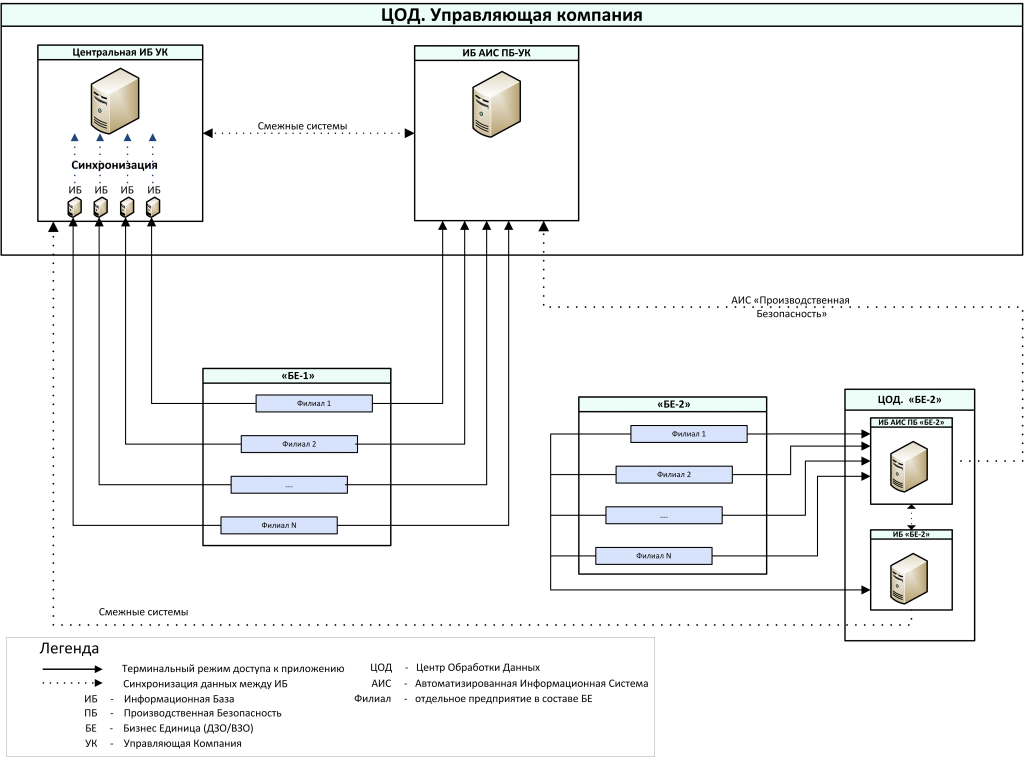This screenshot has width=1024, height=757.
Task: Click Филиал 1 box in «БЕ-1» group
Action: point(314,403)
